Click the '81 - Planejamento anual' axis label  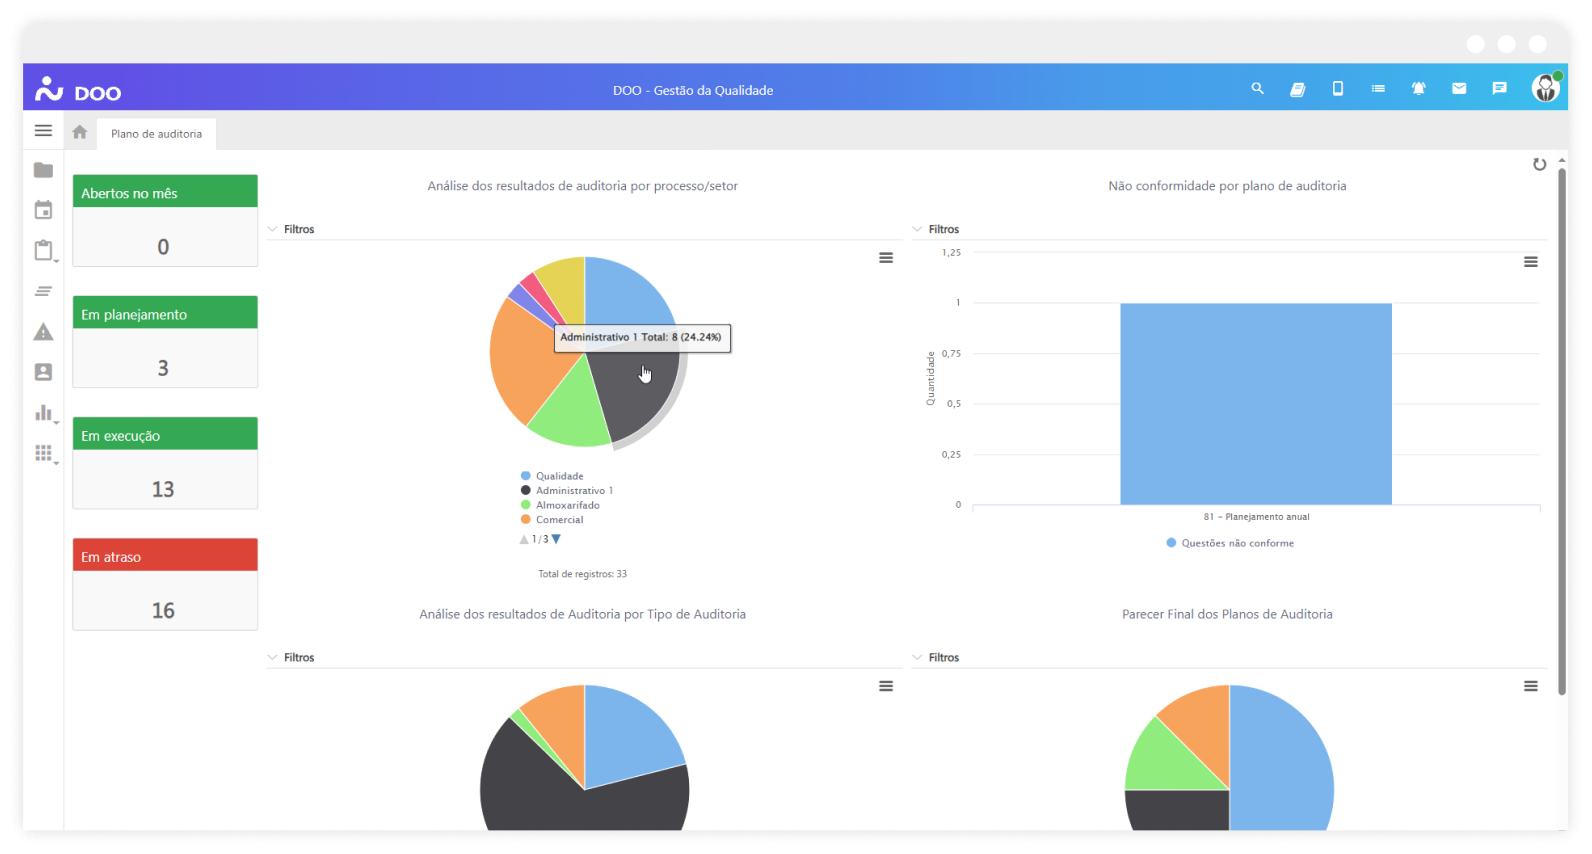click(1257, 517)
